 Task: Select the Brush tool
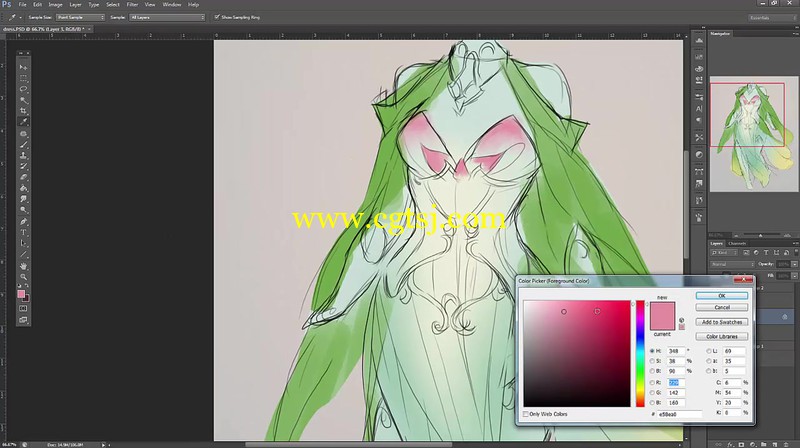click(x=23, y=144)
